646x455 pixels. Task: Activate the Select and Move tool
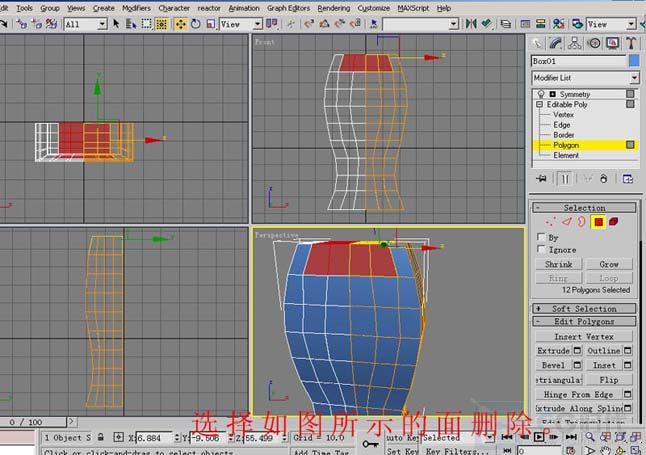(180, 24)
